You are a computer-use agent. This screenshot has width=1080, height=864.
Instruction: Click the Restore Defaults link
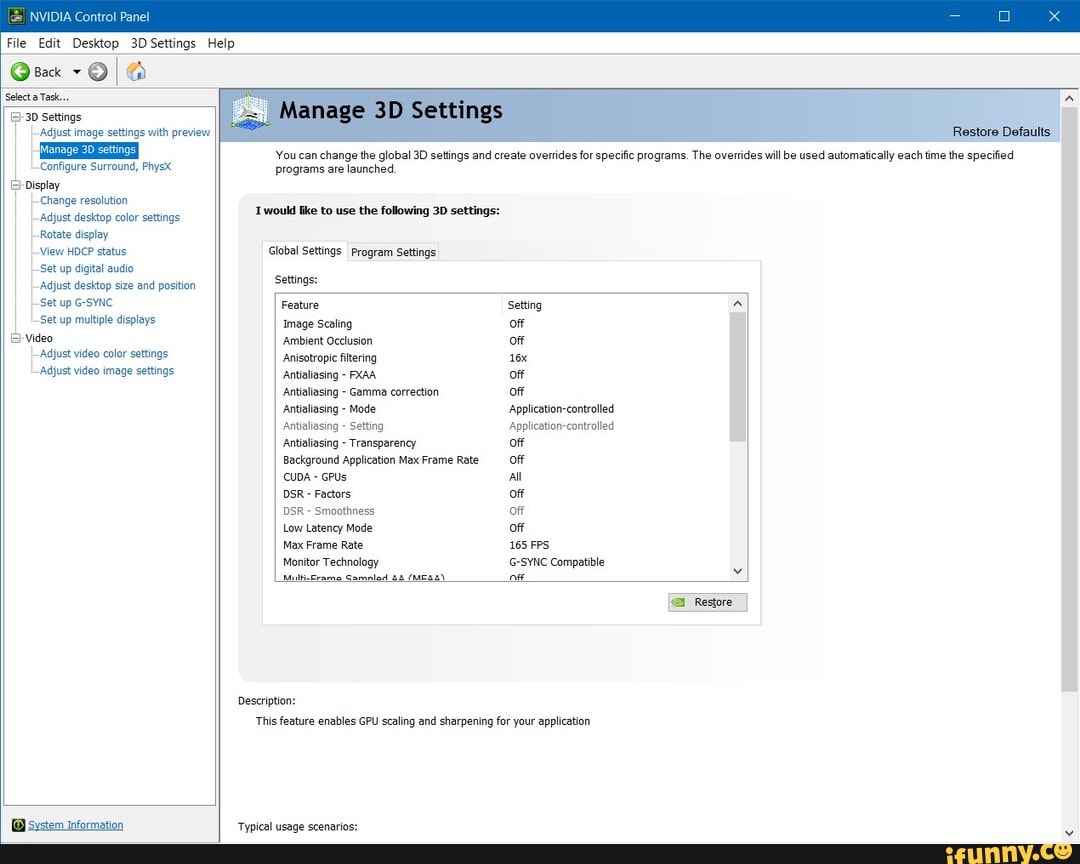(x=1001, y=131)
